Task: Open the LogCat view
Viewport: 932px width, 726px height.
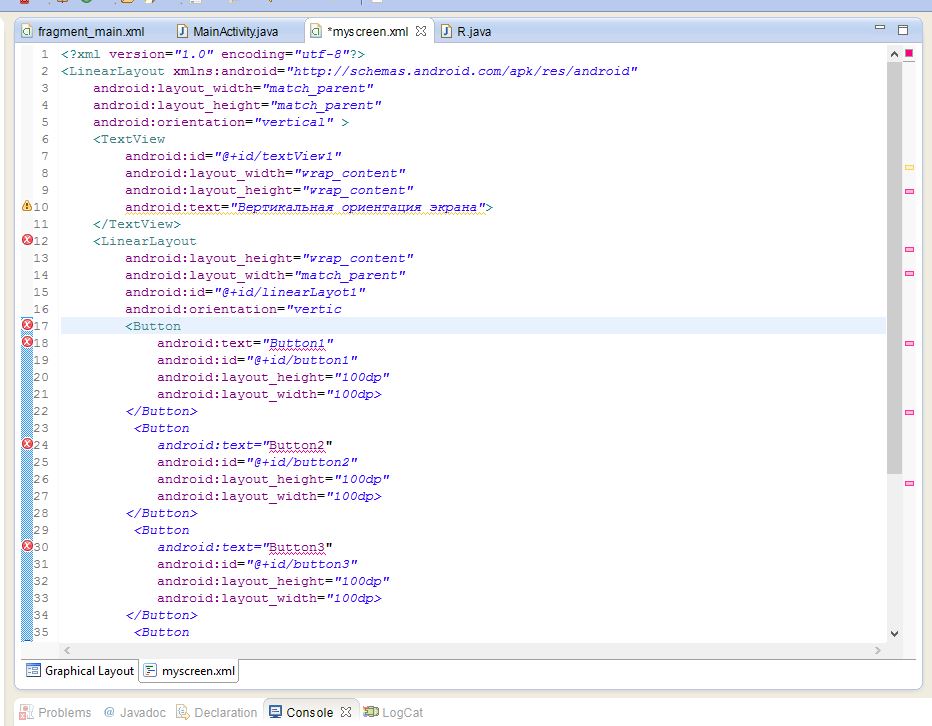Action: tap(393, 712)
